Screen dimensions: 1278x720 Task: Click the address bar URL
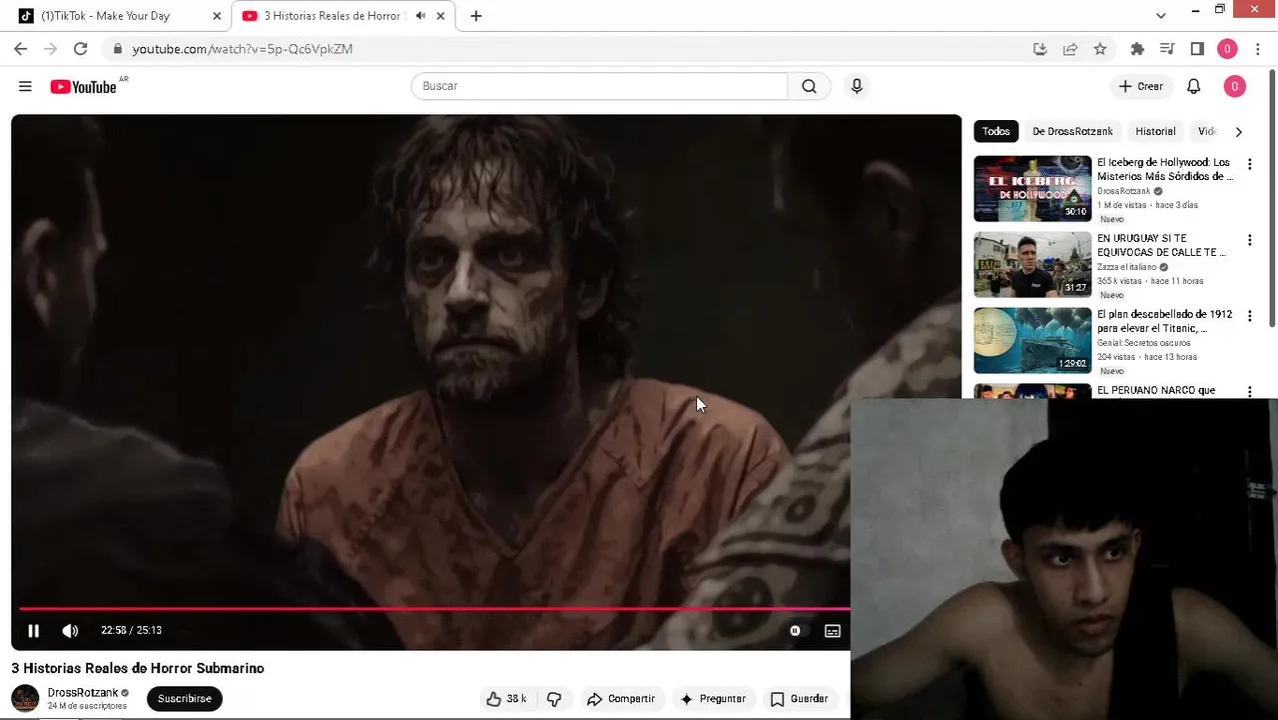(x=243, y=49)
